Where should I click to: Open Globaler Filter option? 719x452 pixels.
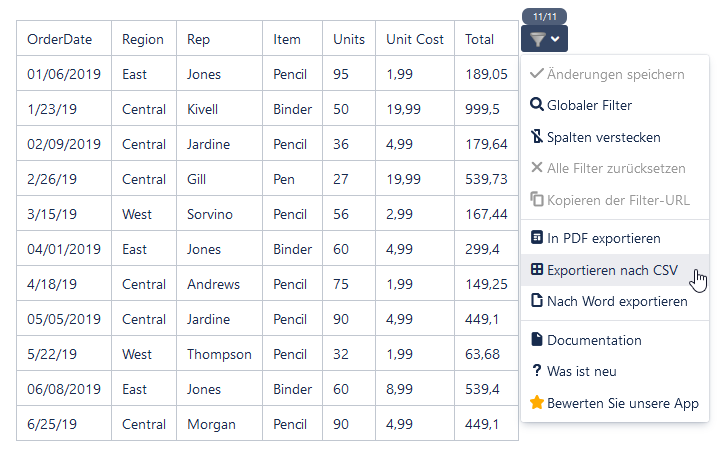coord(615,105)
